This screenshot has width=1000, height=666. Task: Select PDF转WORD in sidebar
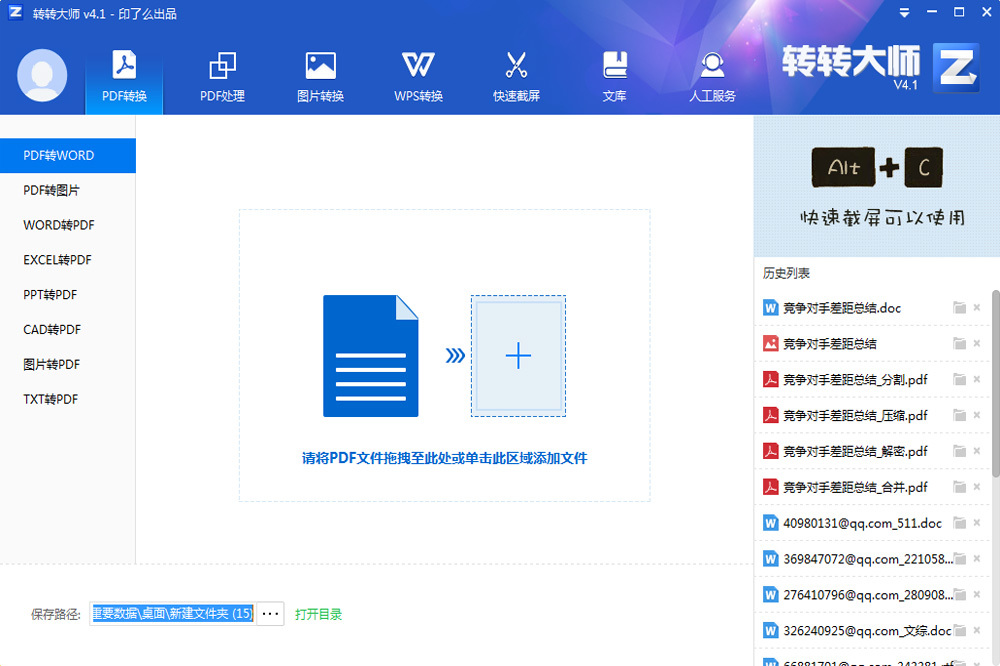tap(68, 156)
